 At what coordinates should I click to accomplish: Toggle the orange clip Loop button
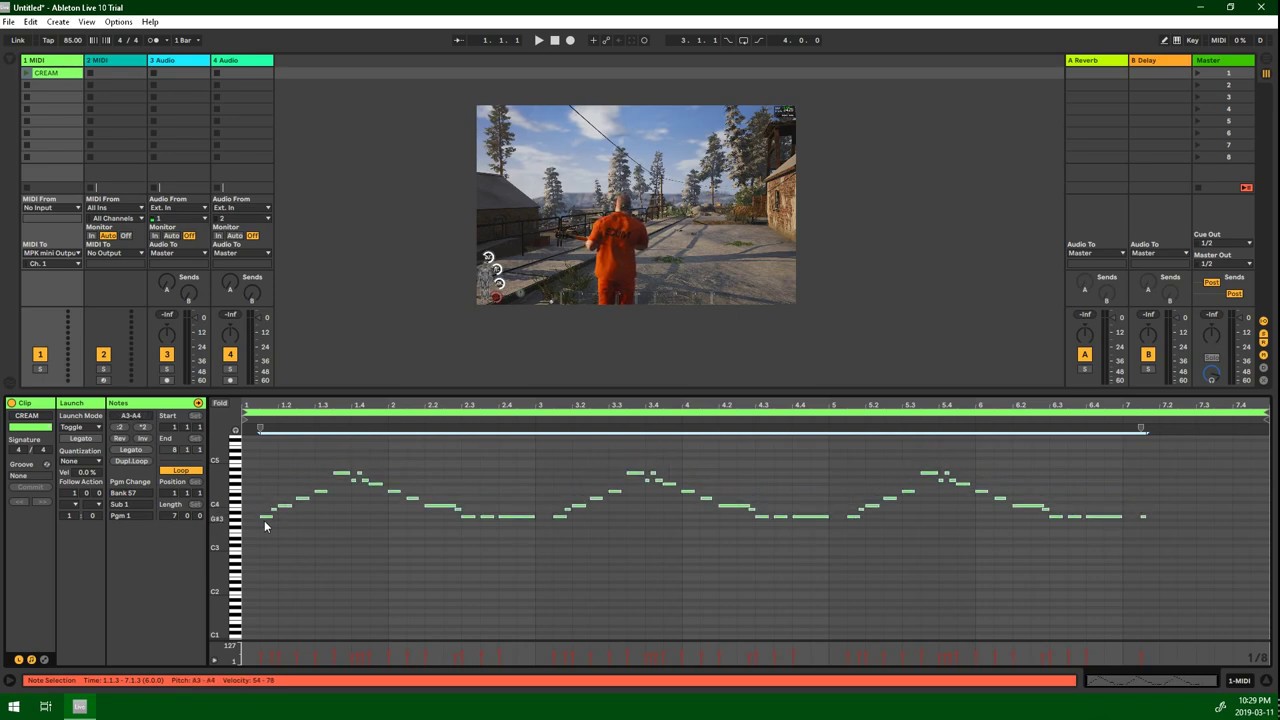(x=181, y=471)
